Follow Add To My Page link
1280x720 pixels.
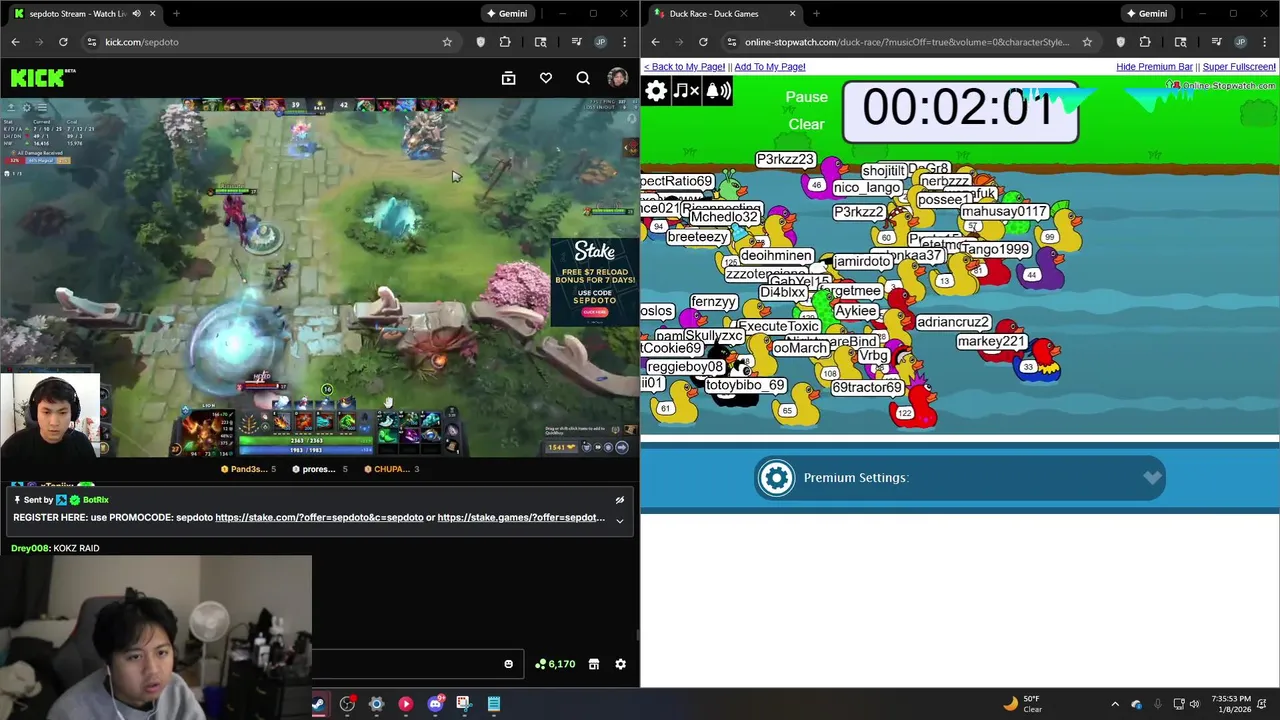tap(770, 67)
